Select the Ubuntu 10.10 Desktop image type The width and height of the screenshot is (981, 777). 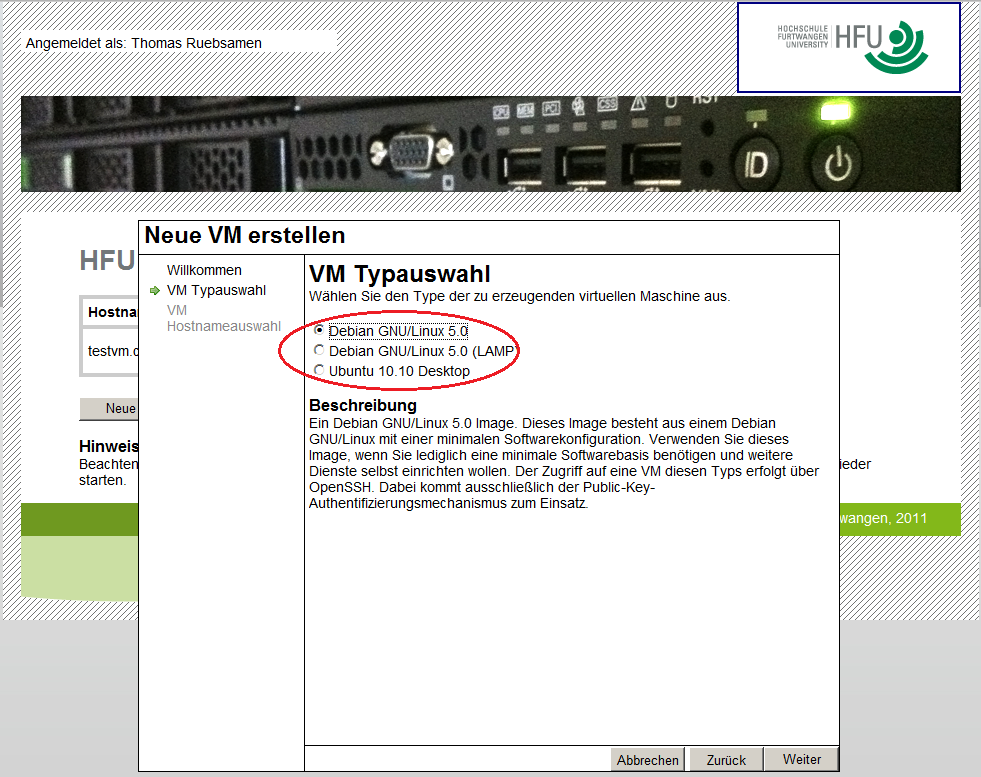coord(319,370)
